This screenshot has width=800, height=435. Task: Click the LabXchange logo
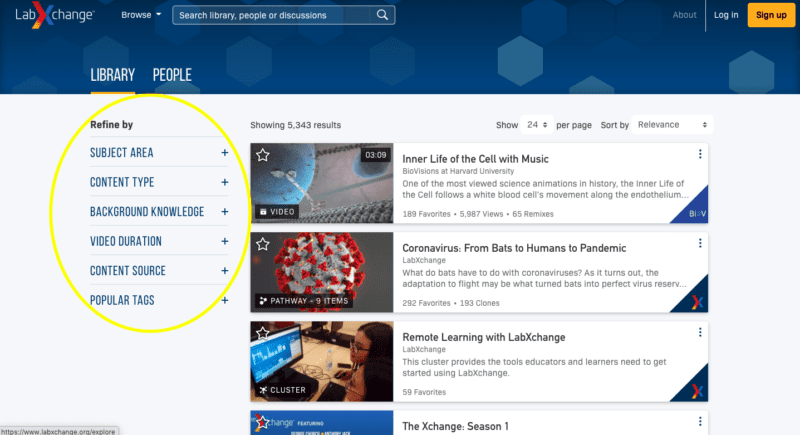pyautogui.click(x=54, y=15)
